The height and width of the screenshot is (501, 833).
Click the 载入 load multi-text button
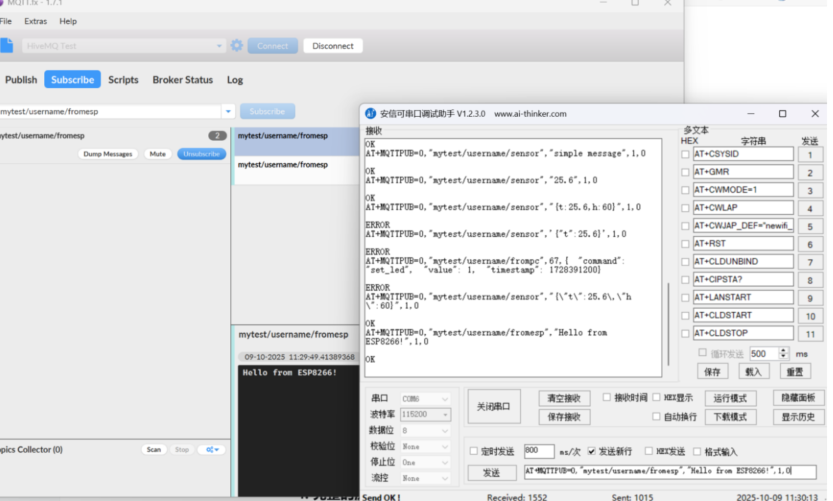coord(753,372)
